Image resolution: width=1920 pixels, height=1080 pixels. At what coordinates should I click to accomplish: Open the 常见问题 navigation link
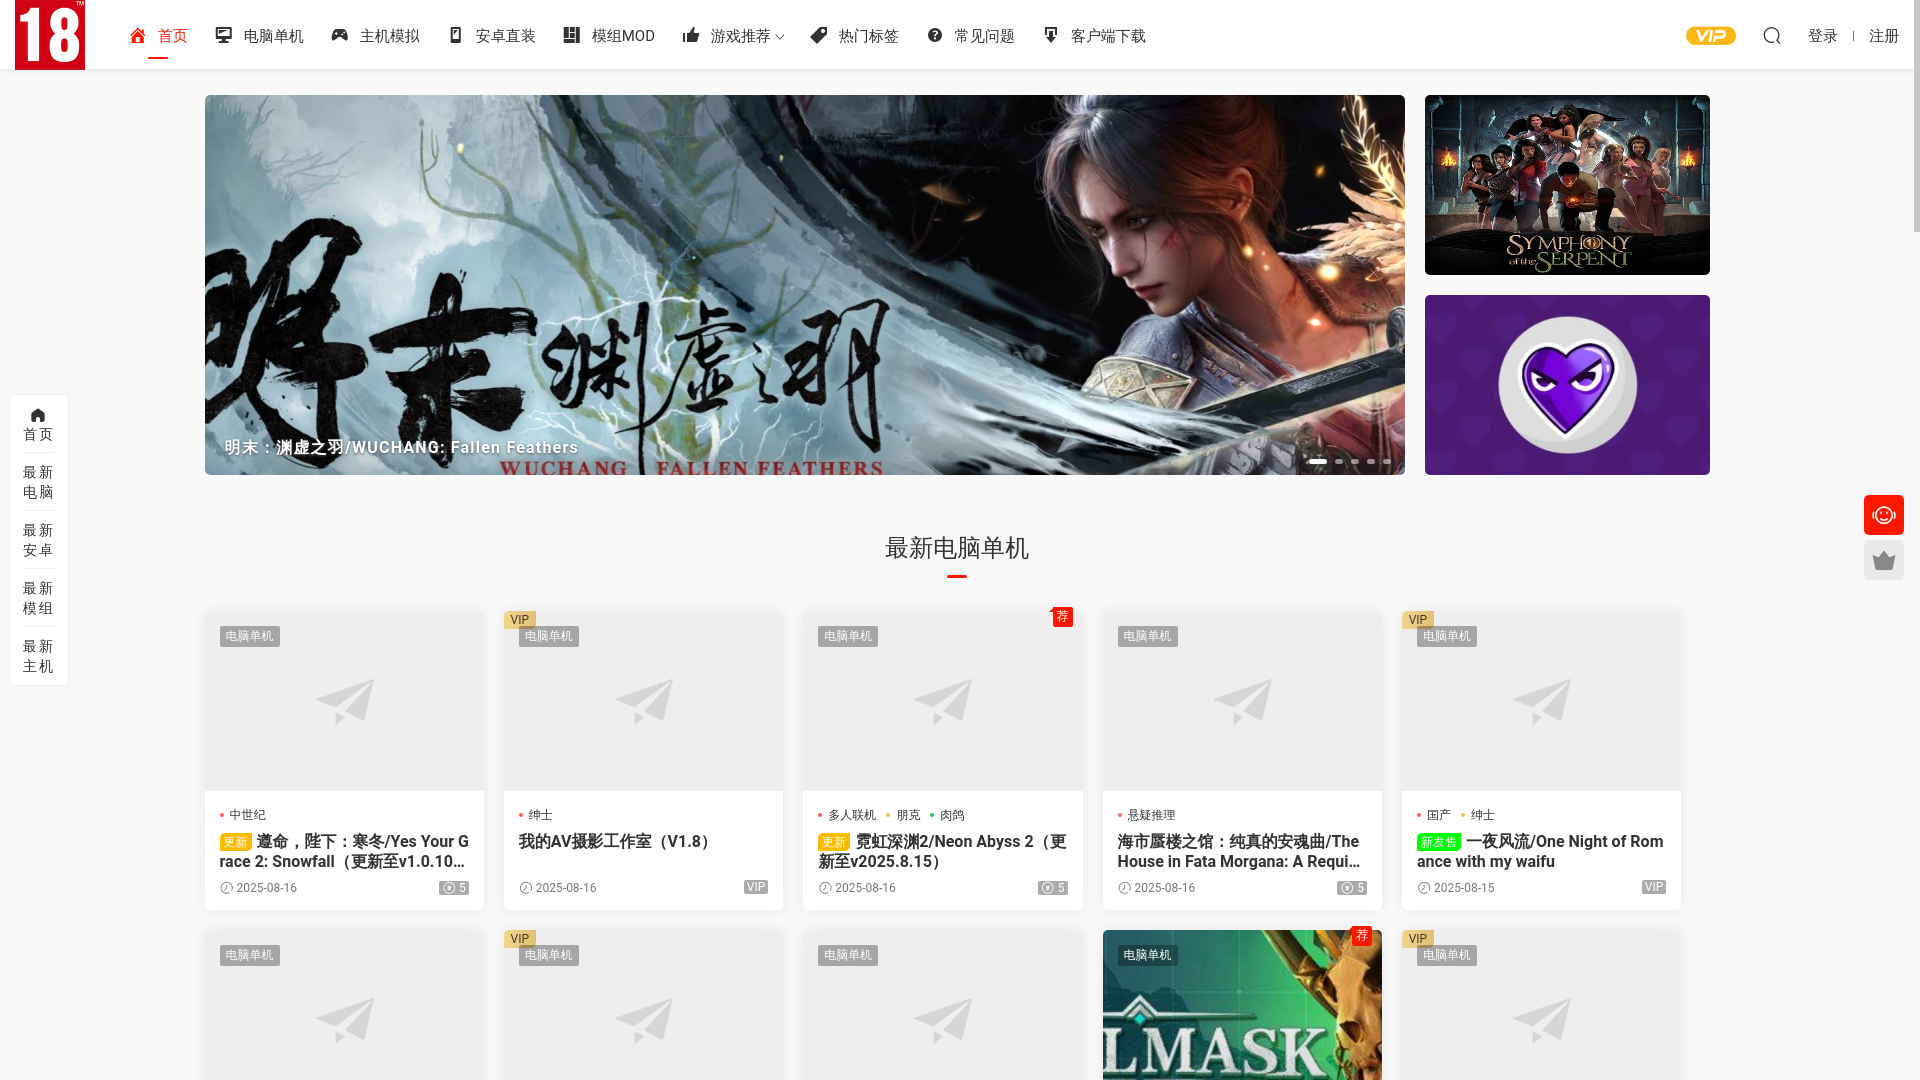[x=970, y=36]
